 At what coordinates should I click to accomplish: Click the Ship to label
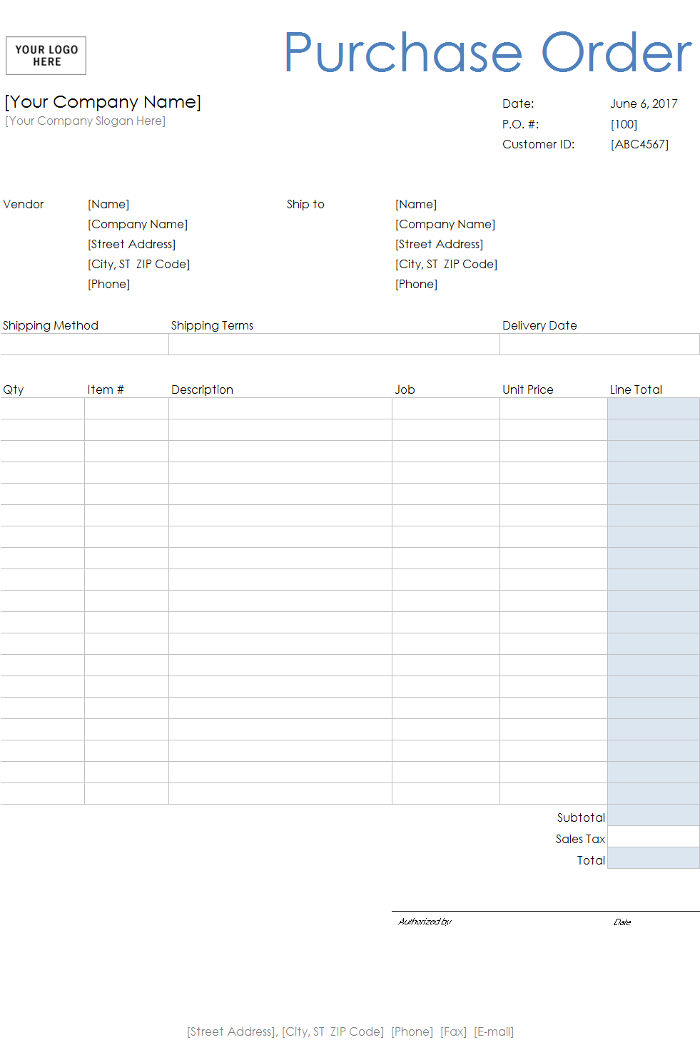(x=305, y=204)
